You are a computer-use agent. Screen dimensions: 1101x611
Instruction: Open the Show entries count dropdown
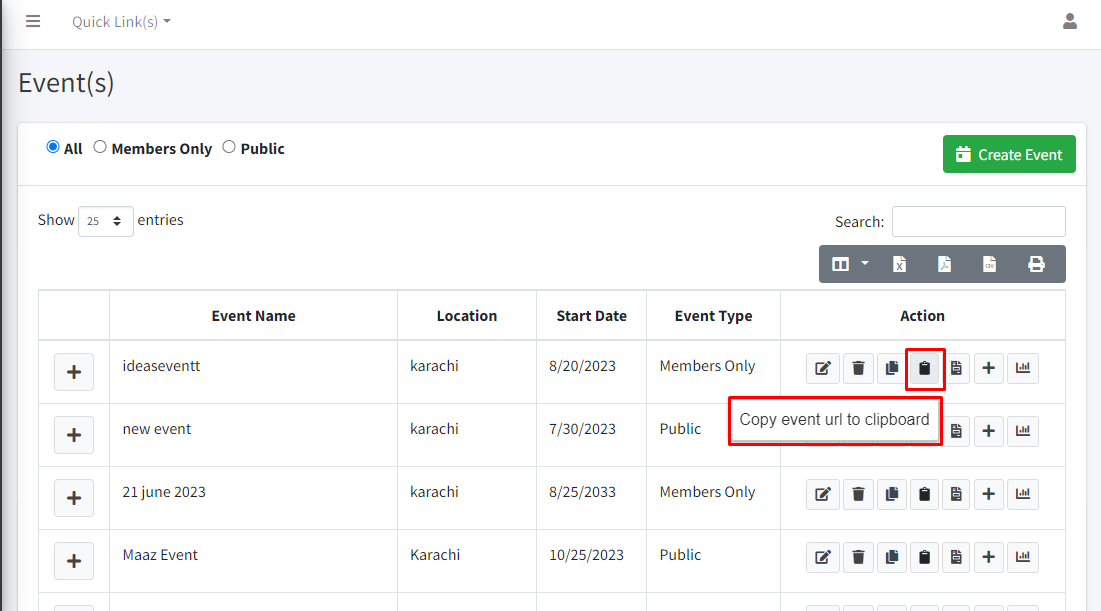coord(105,221)
